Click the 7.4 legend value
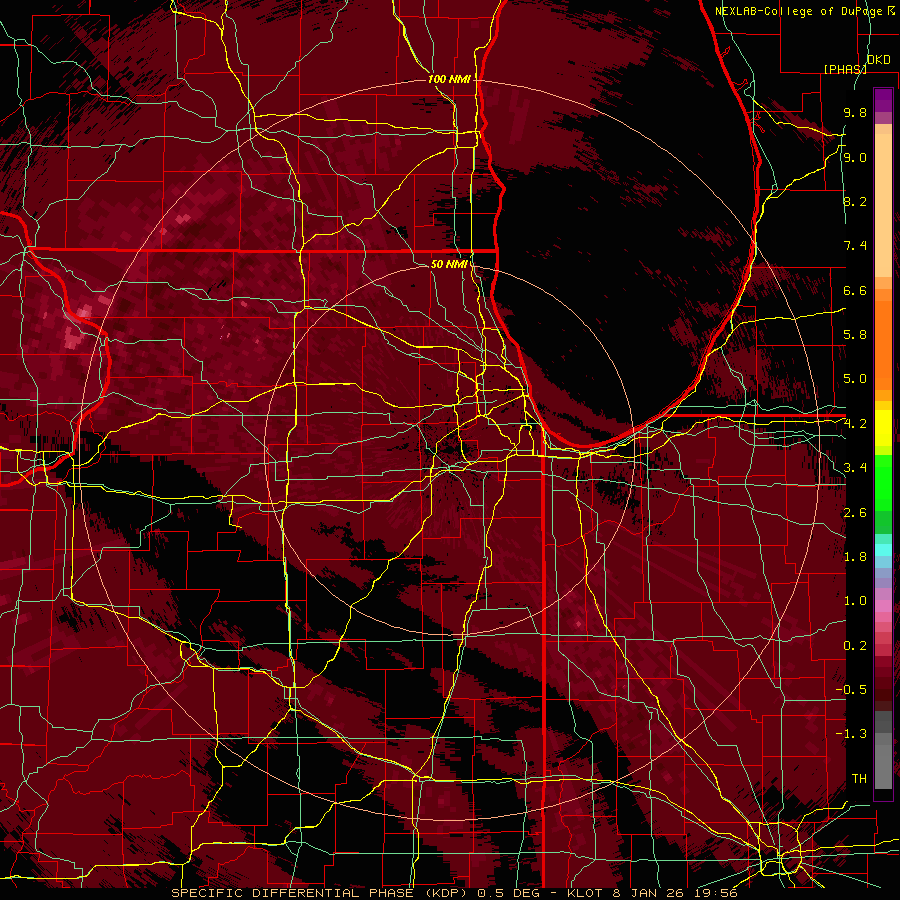The height and width of the screenshot is (900, 900). tap(855, 246)
